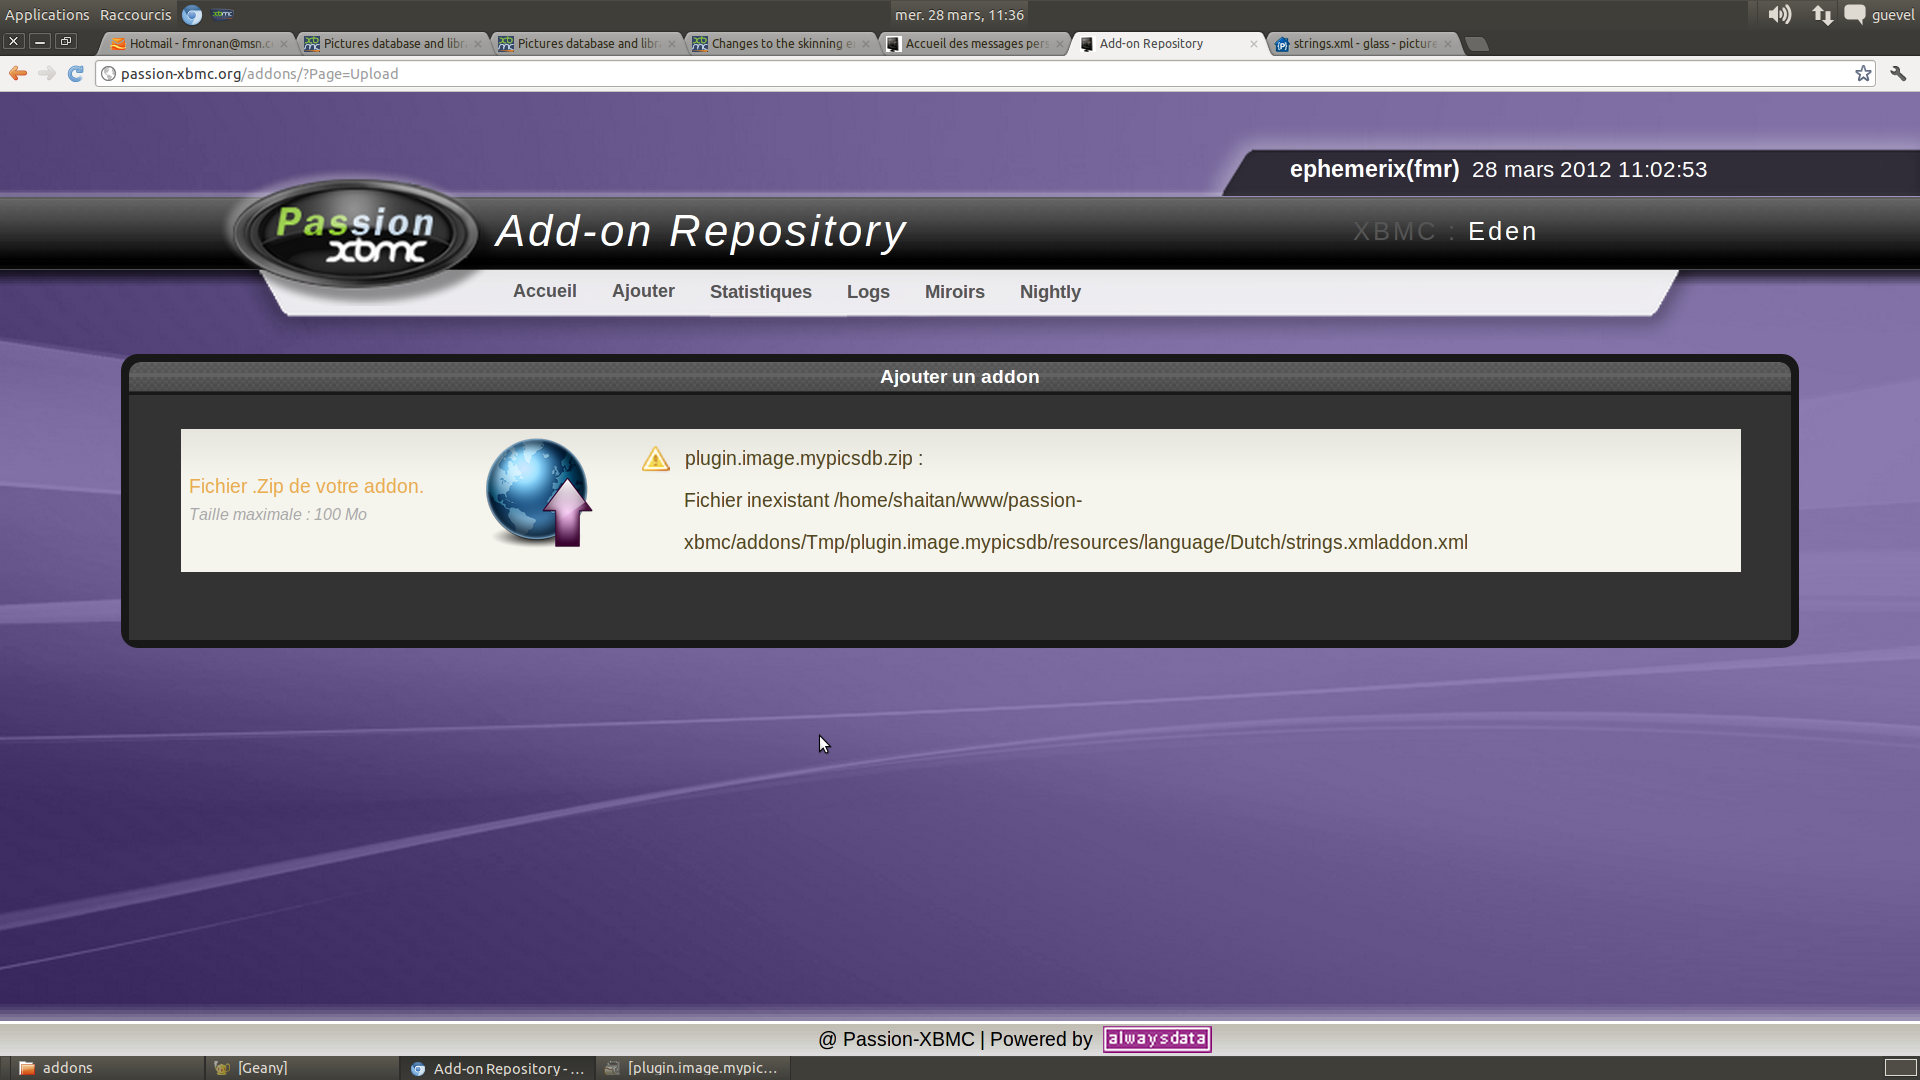The height and width of the screenshot is (1080, 1920).
Task: Click the alwaysdata logo link
Action: coord(1157,1039)
